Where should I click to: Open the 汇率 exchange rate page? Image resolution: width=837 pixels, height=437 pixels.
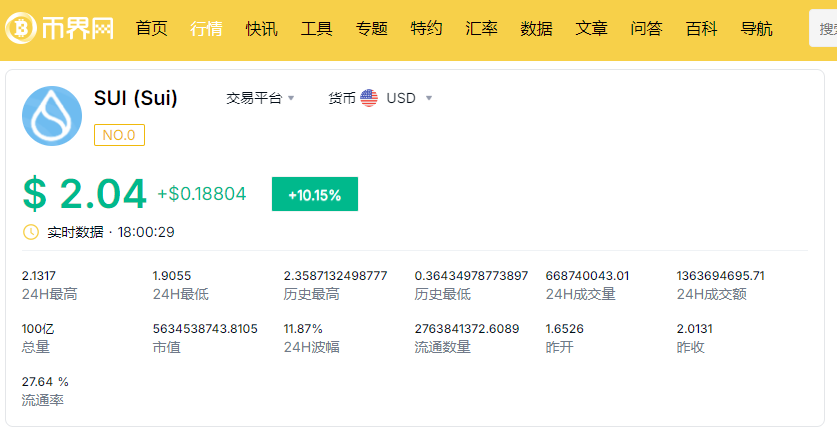[x=482, y=29]
